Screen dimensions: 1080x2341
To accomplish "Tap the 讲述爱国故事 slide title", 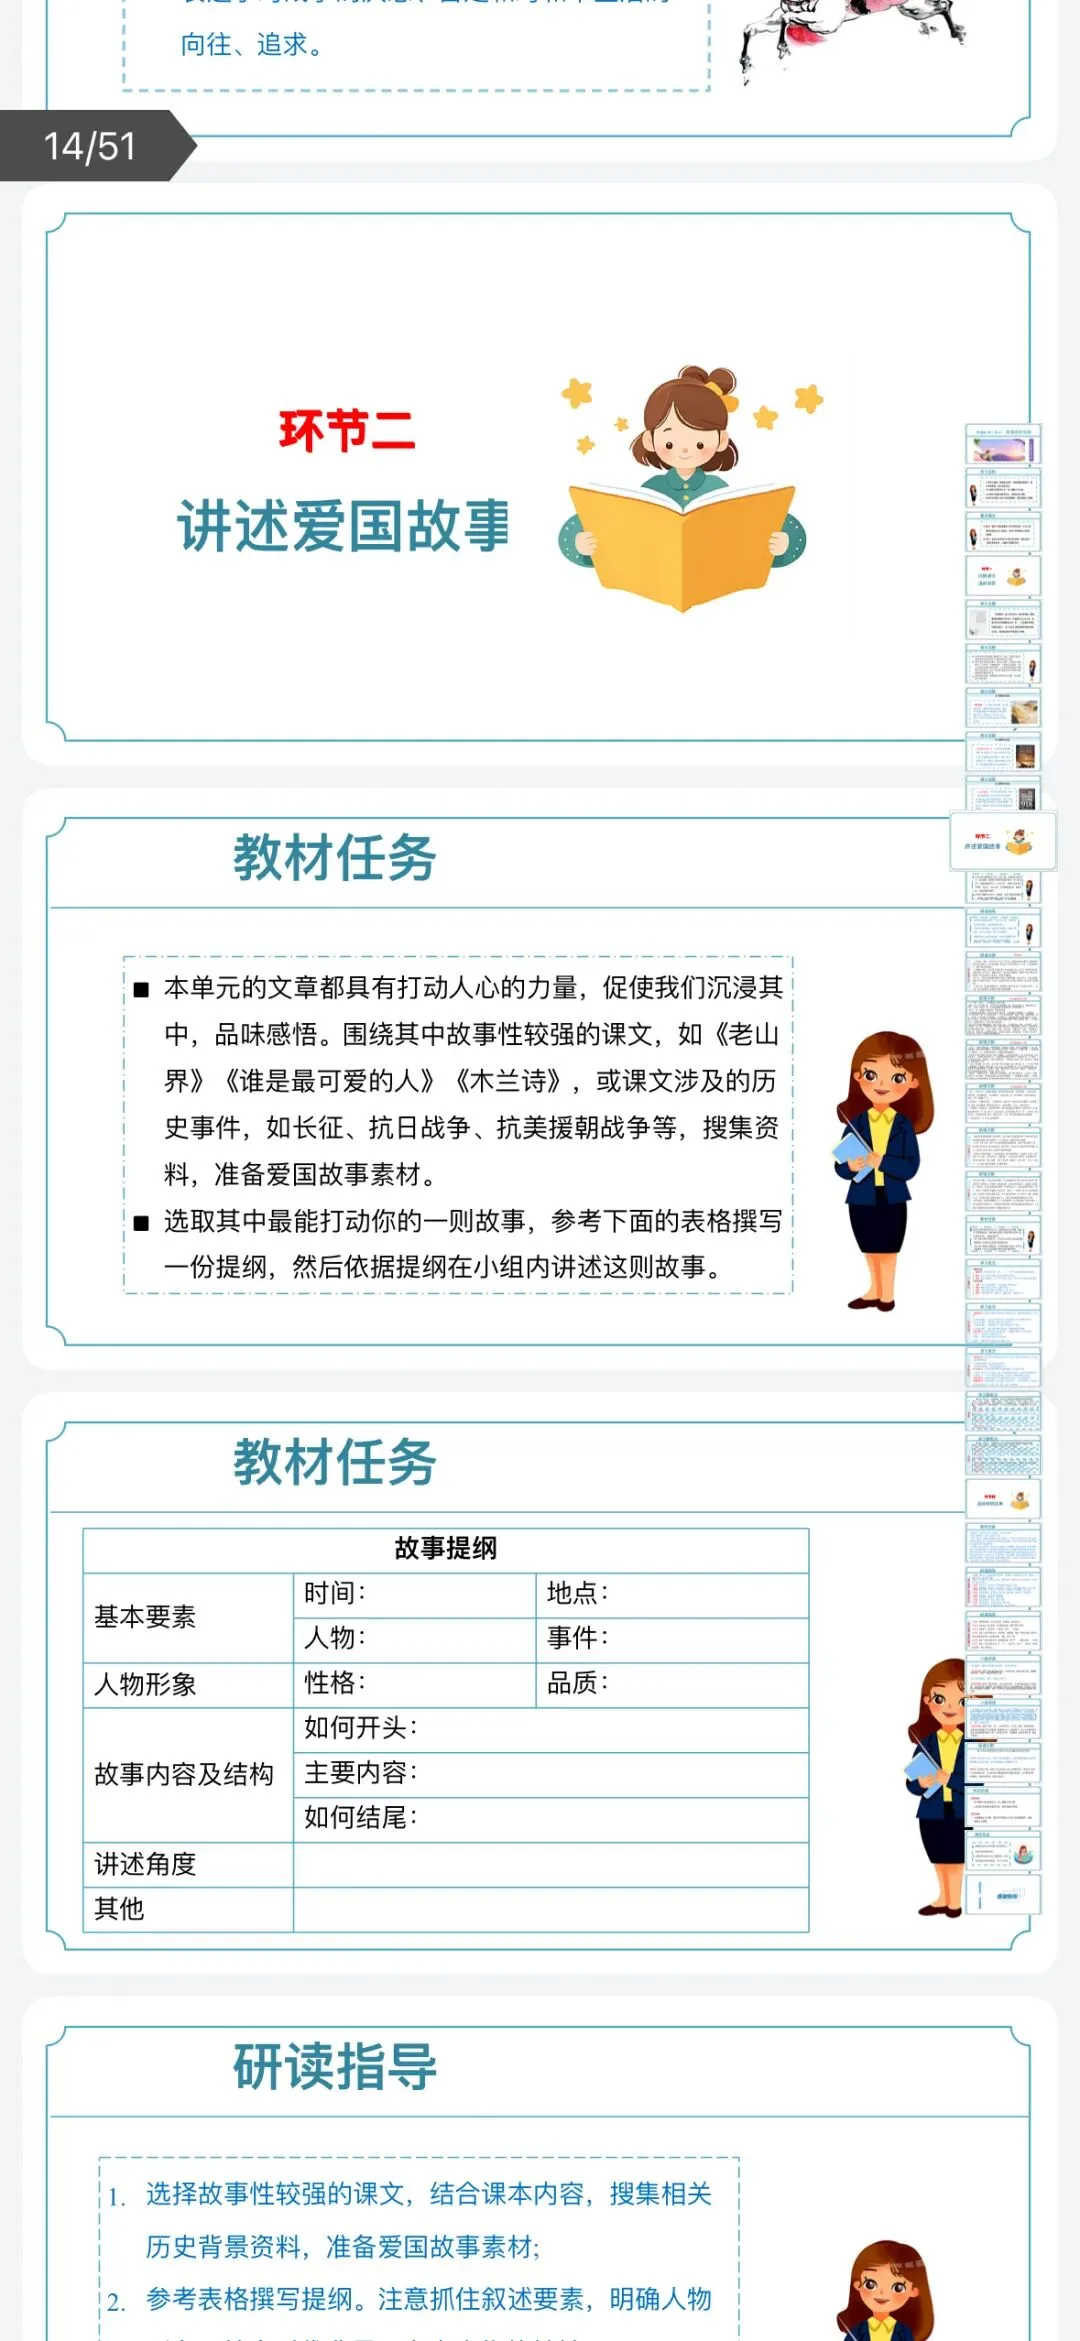I will point(344,526).
